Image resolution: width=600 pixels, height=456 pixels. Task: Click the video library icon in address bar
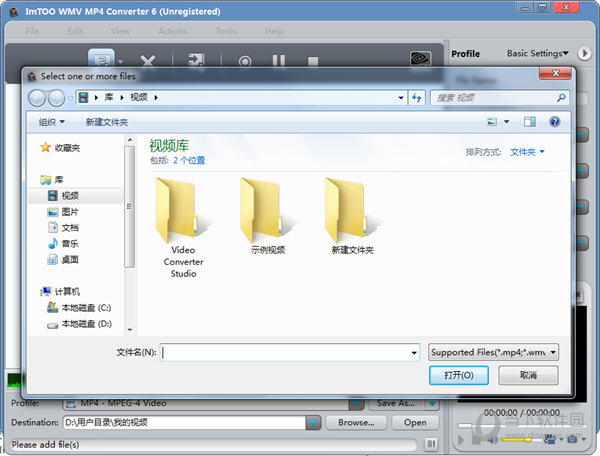click(x=83, y=98)
